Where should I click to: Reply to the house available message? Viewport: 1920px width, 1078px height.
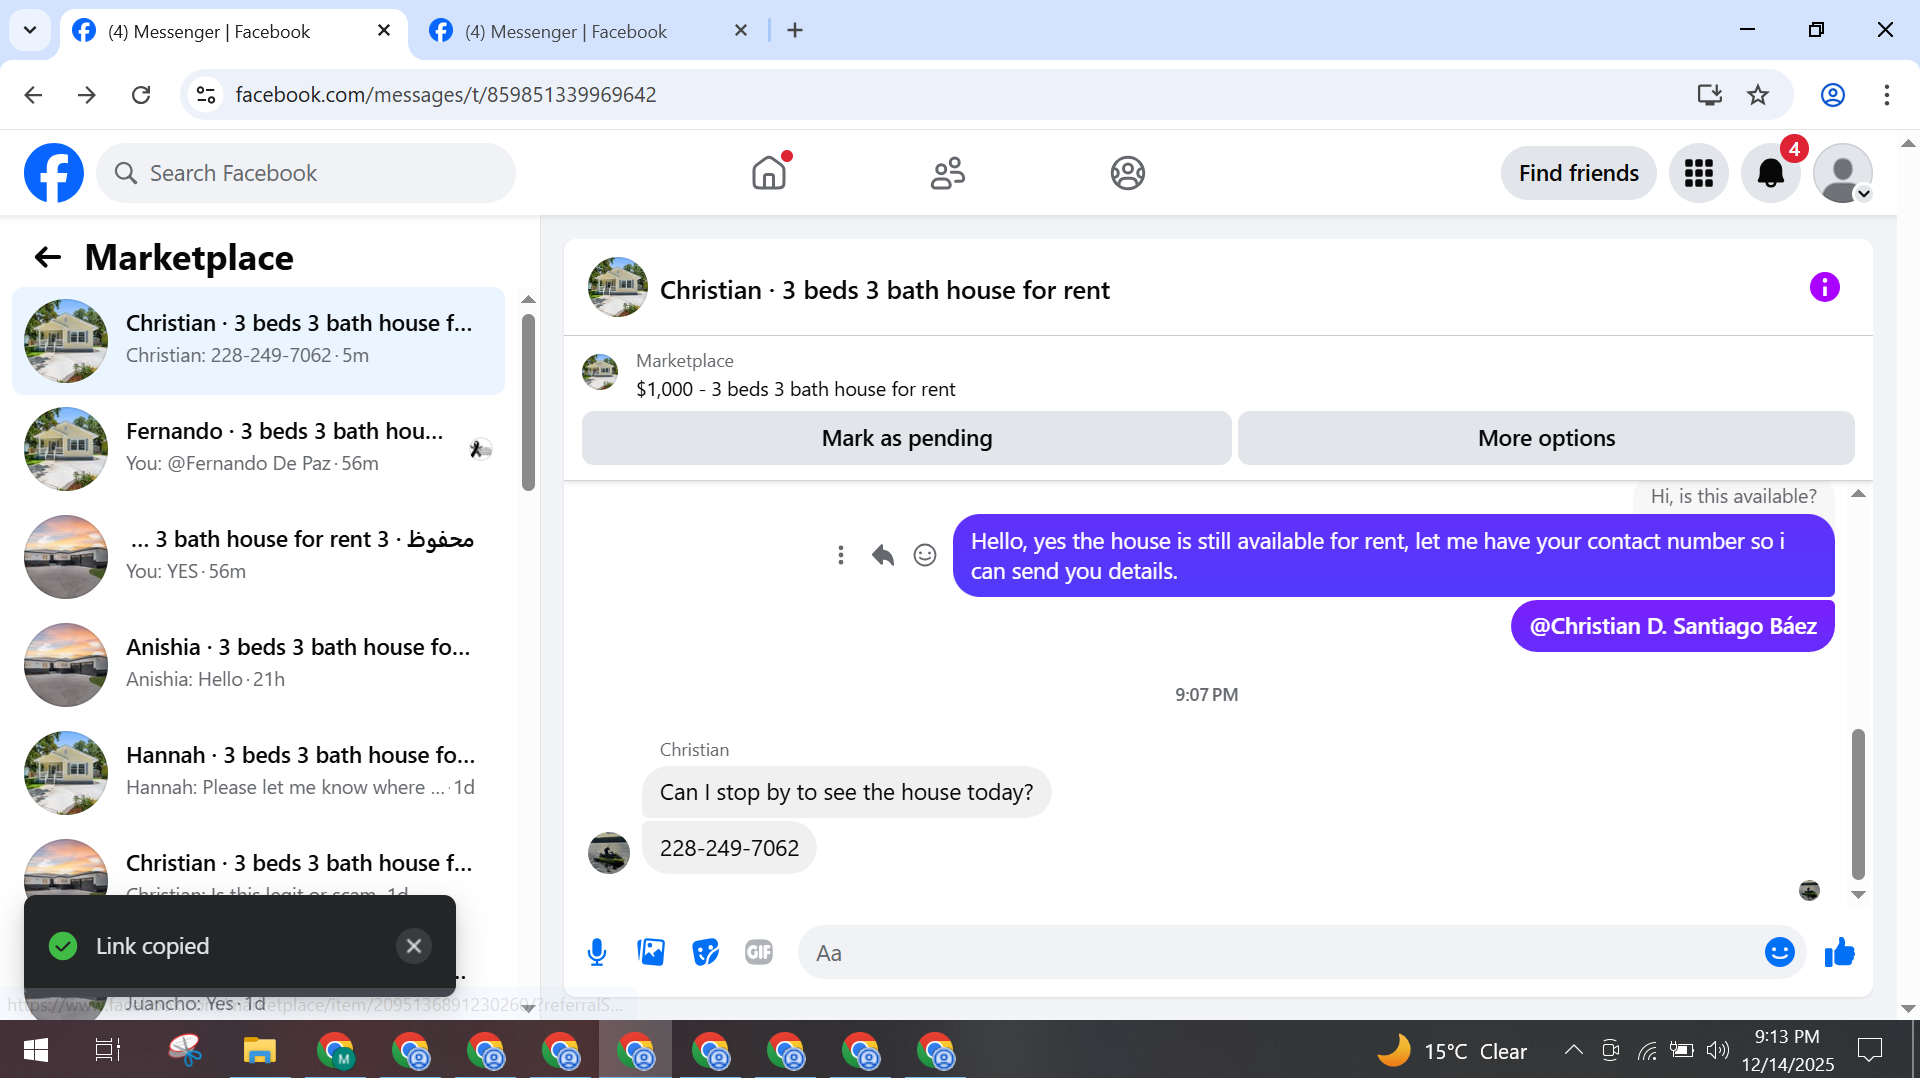click(x=883, y=555)
